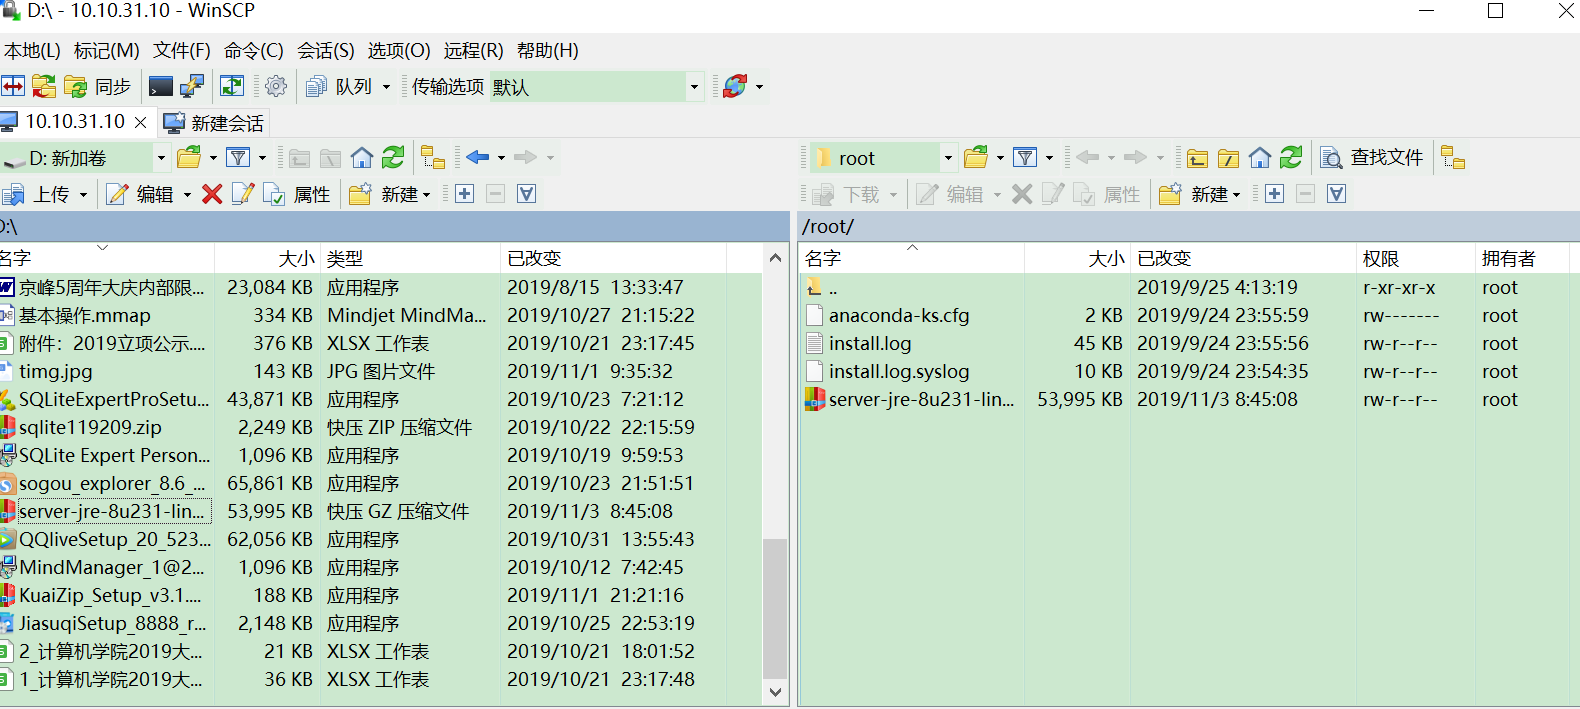This screenshot has height=709, width=1580.
Task: Open the 标记(M) menu
Action: [x=106, y=51]
